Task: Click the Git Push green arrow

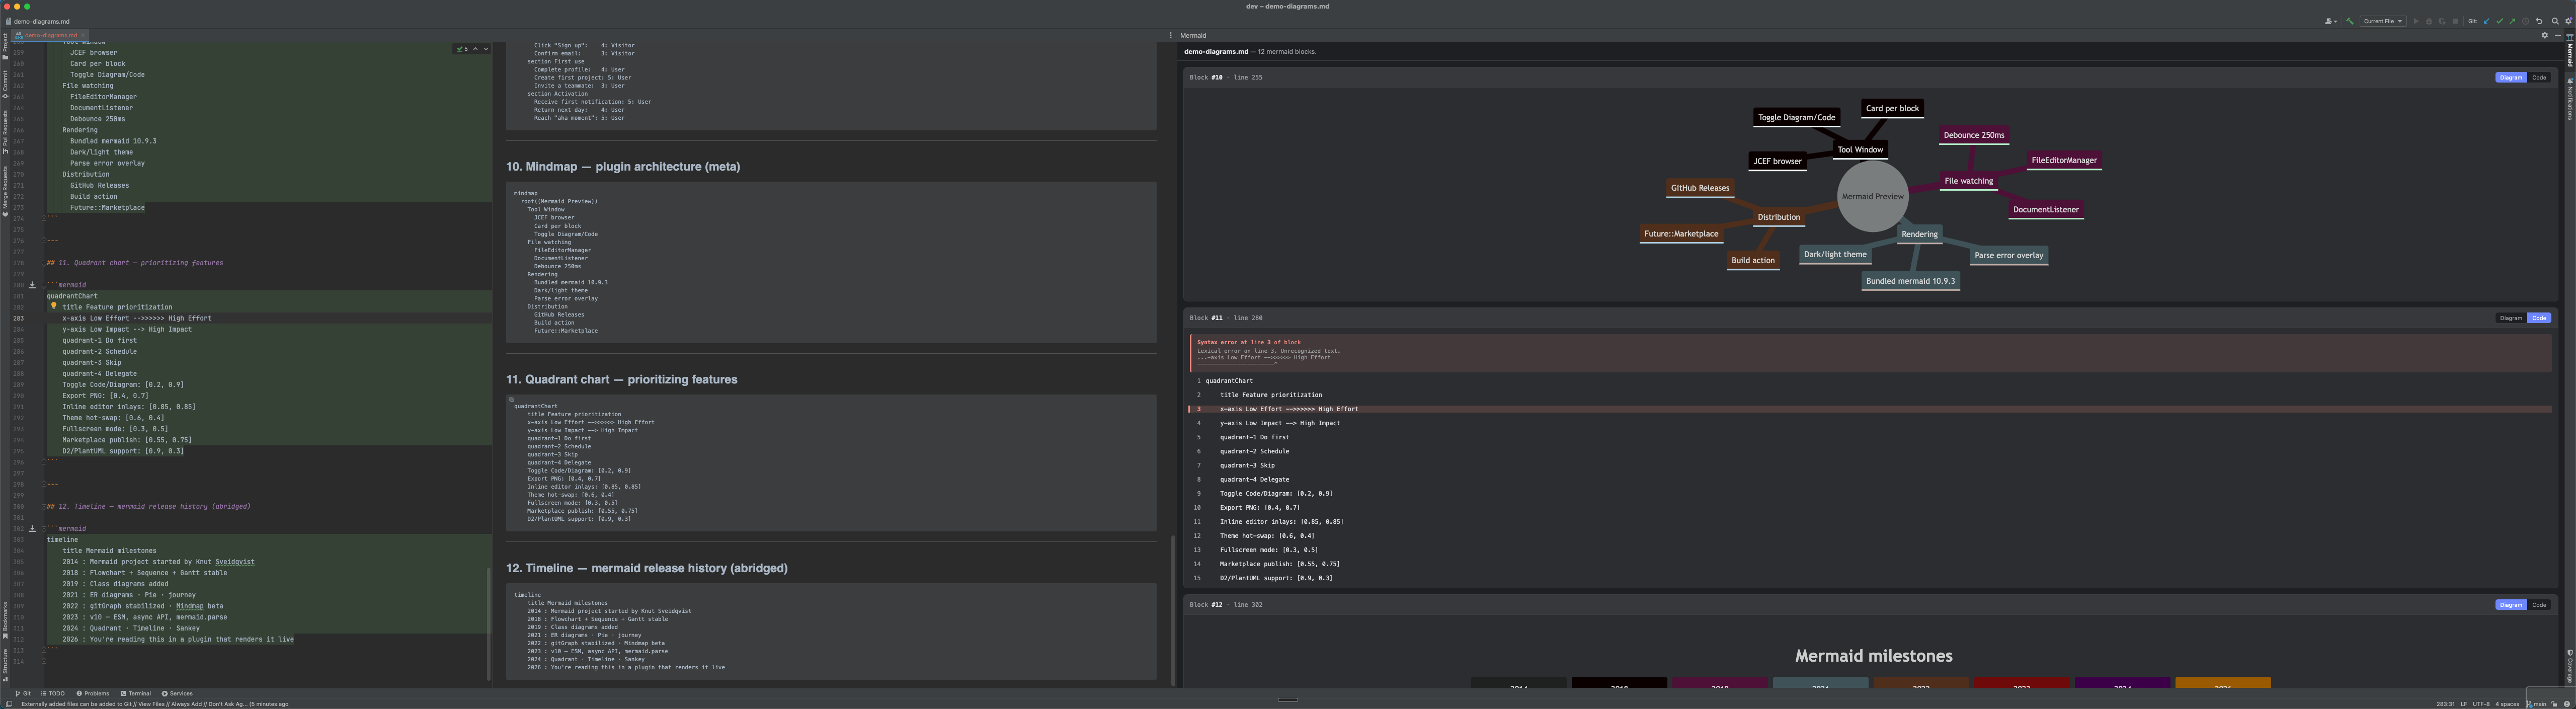Action: (x=2512, y=21)
